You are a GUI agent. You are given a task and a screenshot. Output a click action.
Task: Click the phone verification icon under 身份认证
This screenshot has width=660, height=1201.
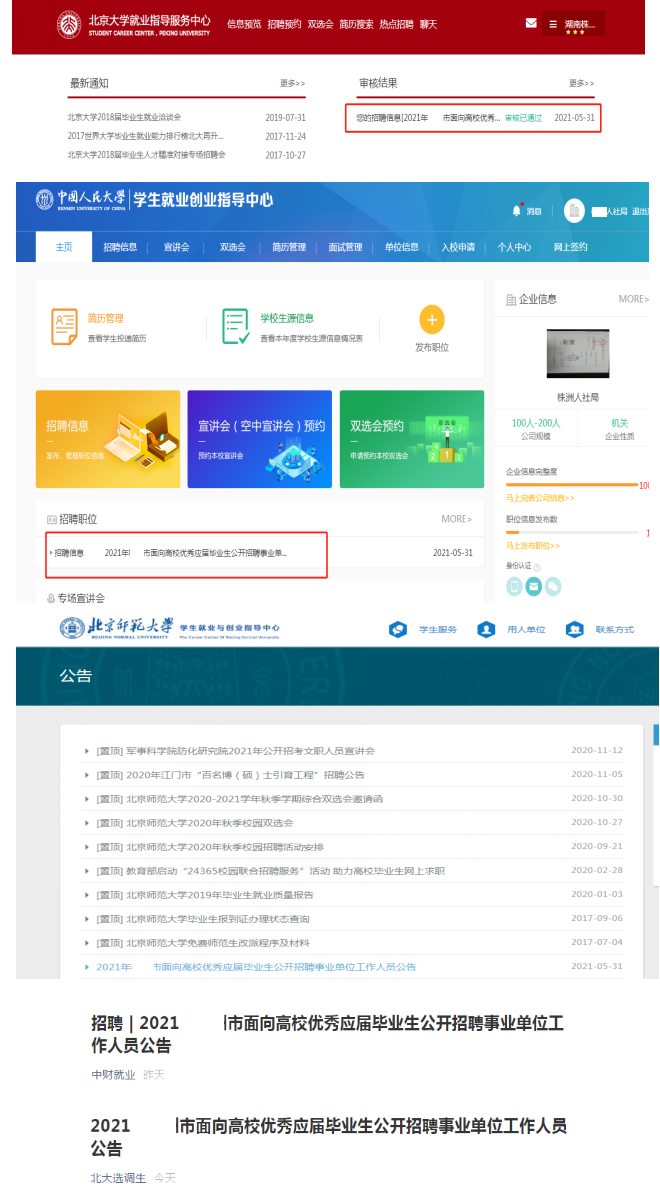pos(515,586)
